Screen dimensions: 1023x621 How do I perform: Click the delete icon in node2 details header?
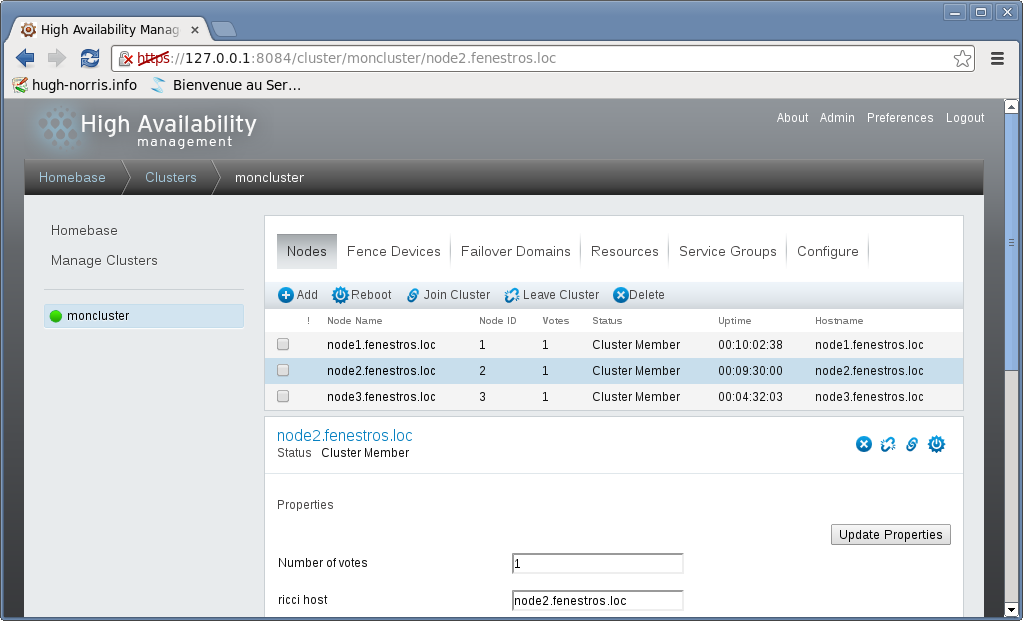tap(864, 444)
